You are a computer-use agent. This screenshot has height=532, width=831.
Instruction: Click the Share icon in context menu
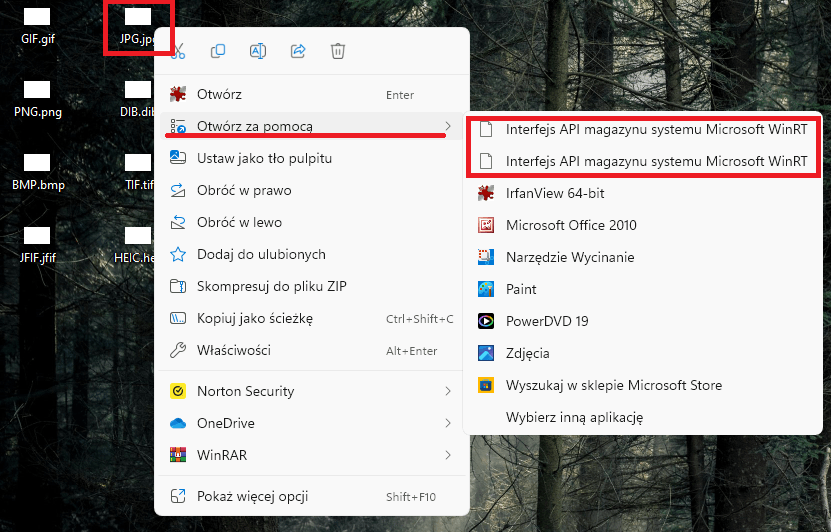[298, 51]
